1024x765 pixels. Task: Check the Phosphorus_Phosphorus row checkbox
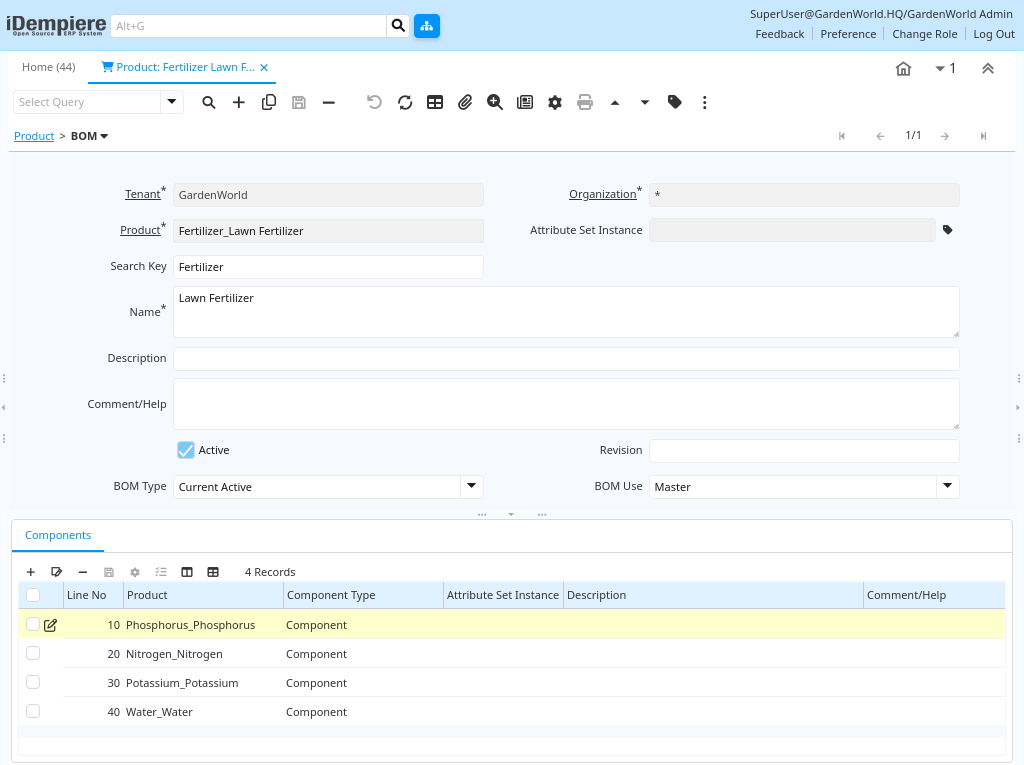(33, 625)
